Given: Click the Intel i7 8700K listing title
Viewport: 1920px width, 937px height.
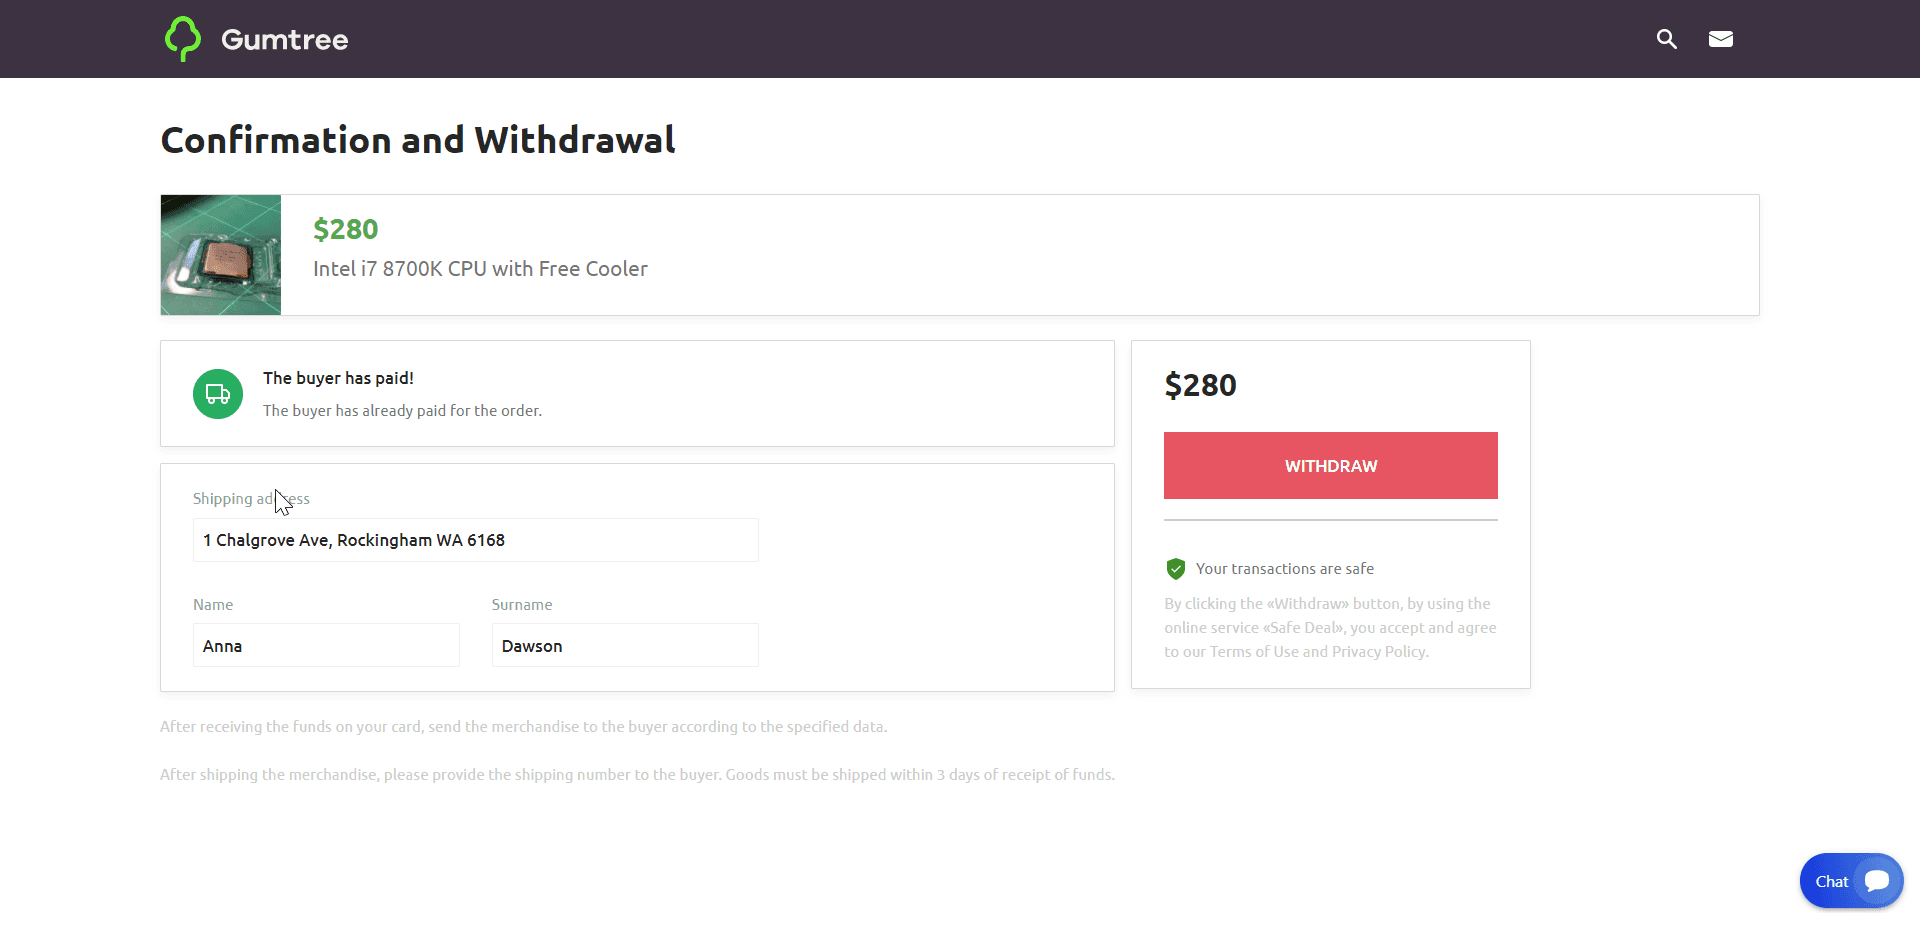Looking at the screenshot, I should pos(480,269).
